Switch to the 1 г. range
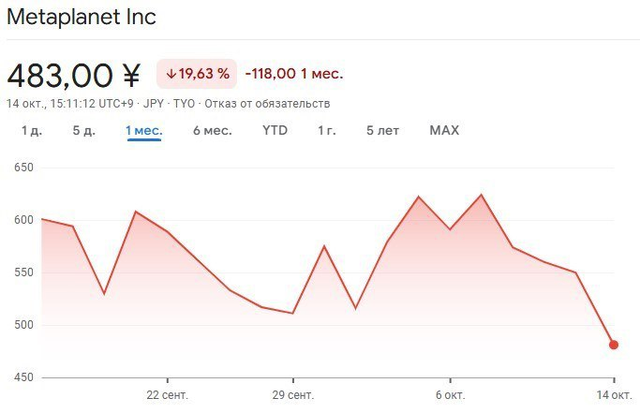 point(327,130)
